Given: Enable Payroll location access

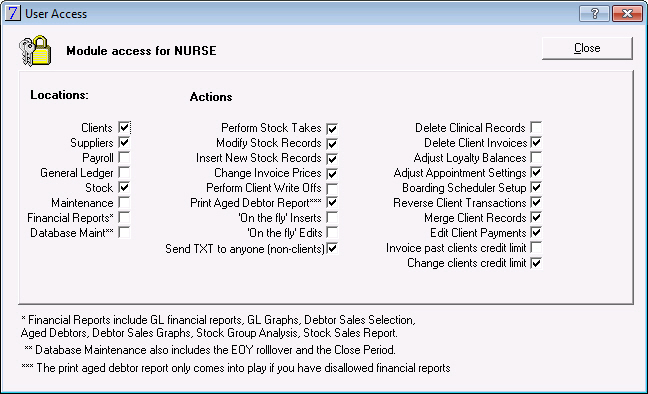Looking at the screenshot, I should (124, 158).
